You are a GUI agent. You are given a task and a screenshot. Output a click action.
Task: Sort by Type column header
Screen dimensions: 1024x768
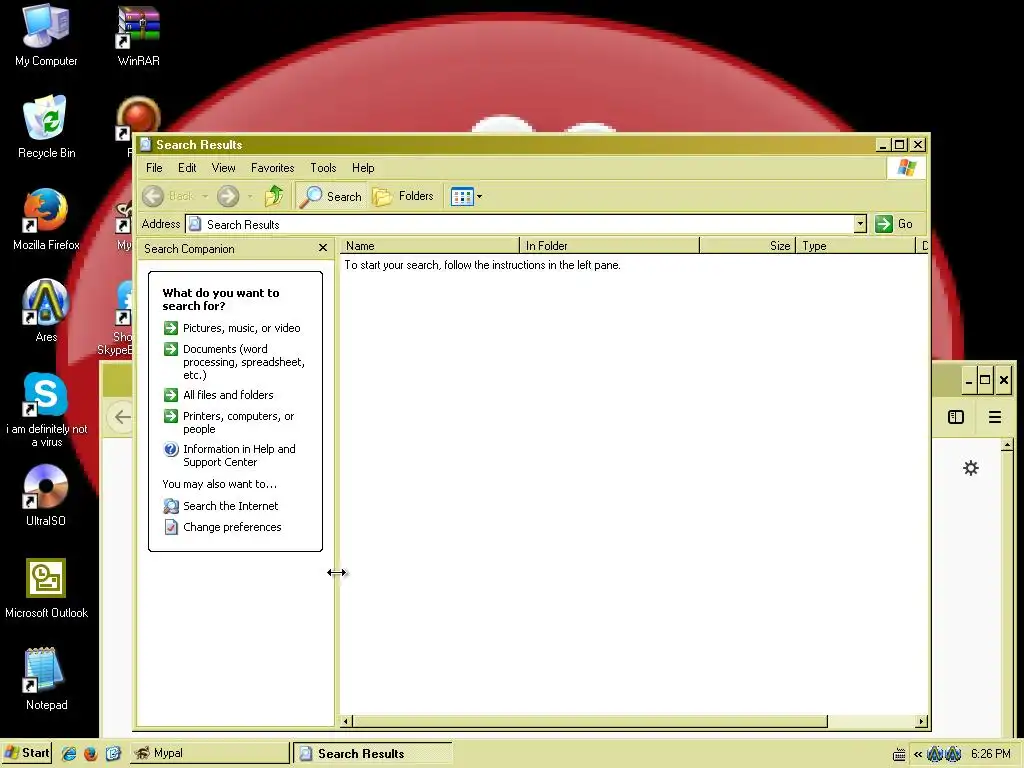click(x=856, y=246)
